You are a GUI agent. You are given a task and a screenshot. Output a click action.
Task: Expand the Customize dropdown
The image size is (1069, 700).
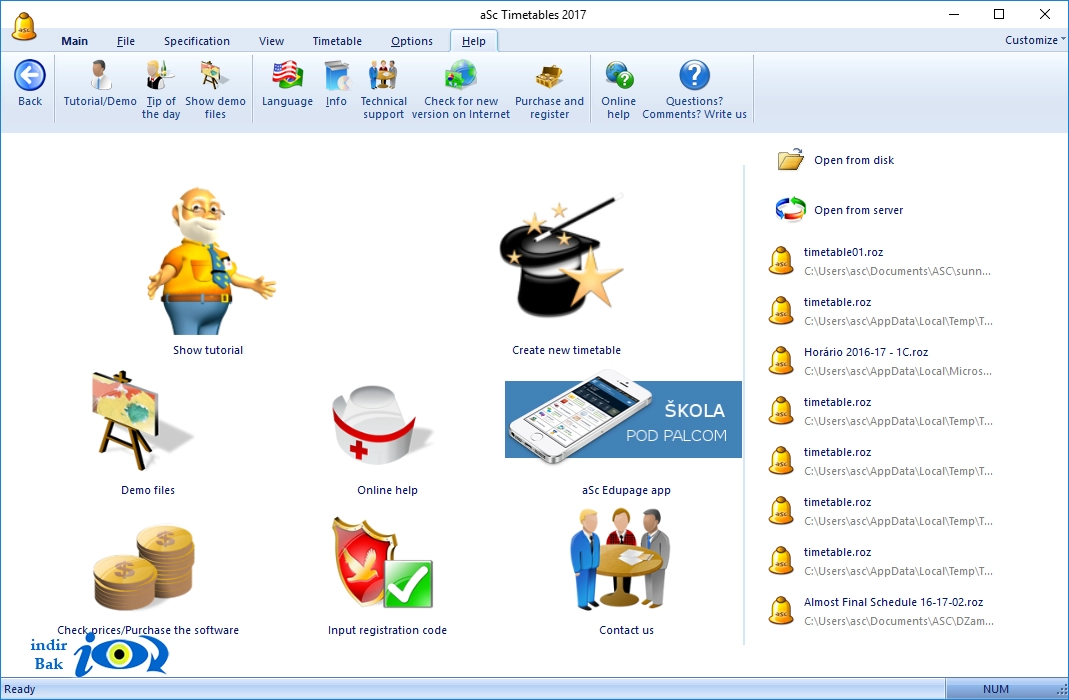pos(1034,40)
